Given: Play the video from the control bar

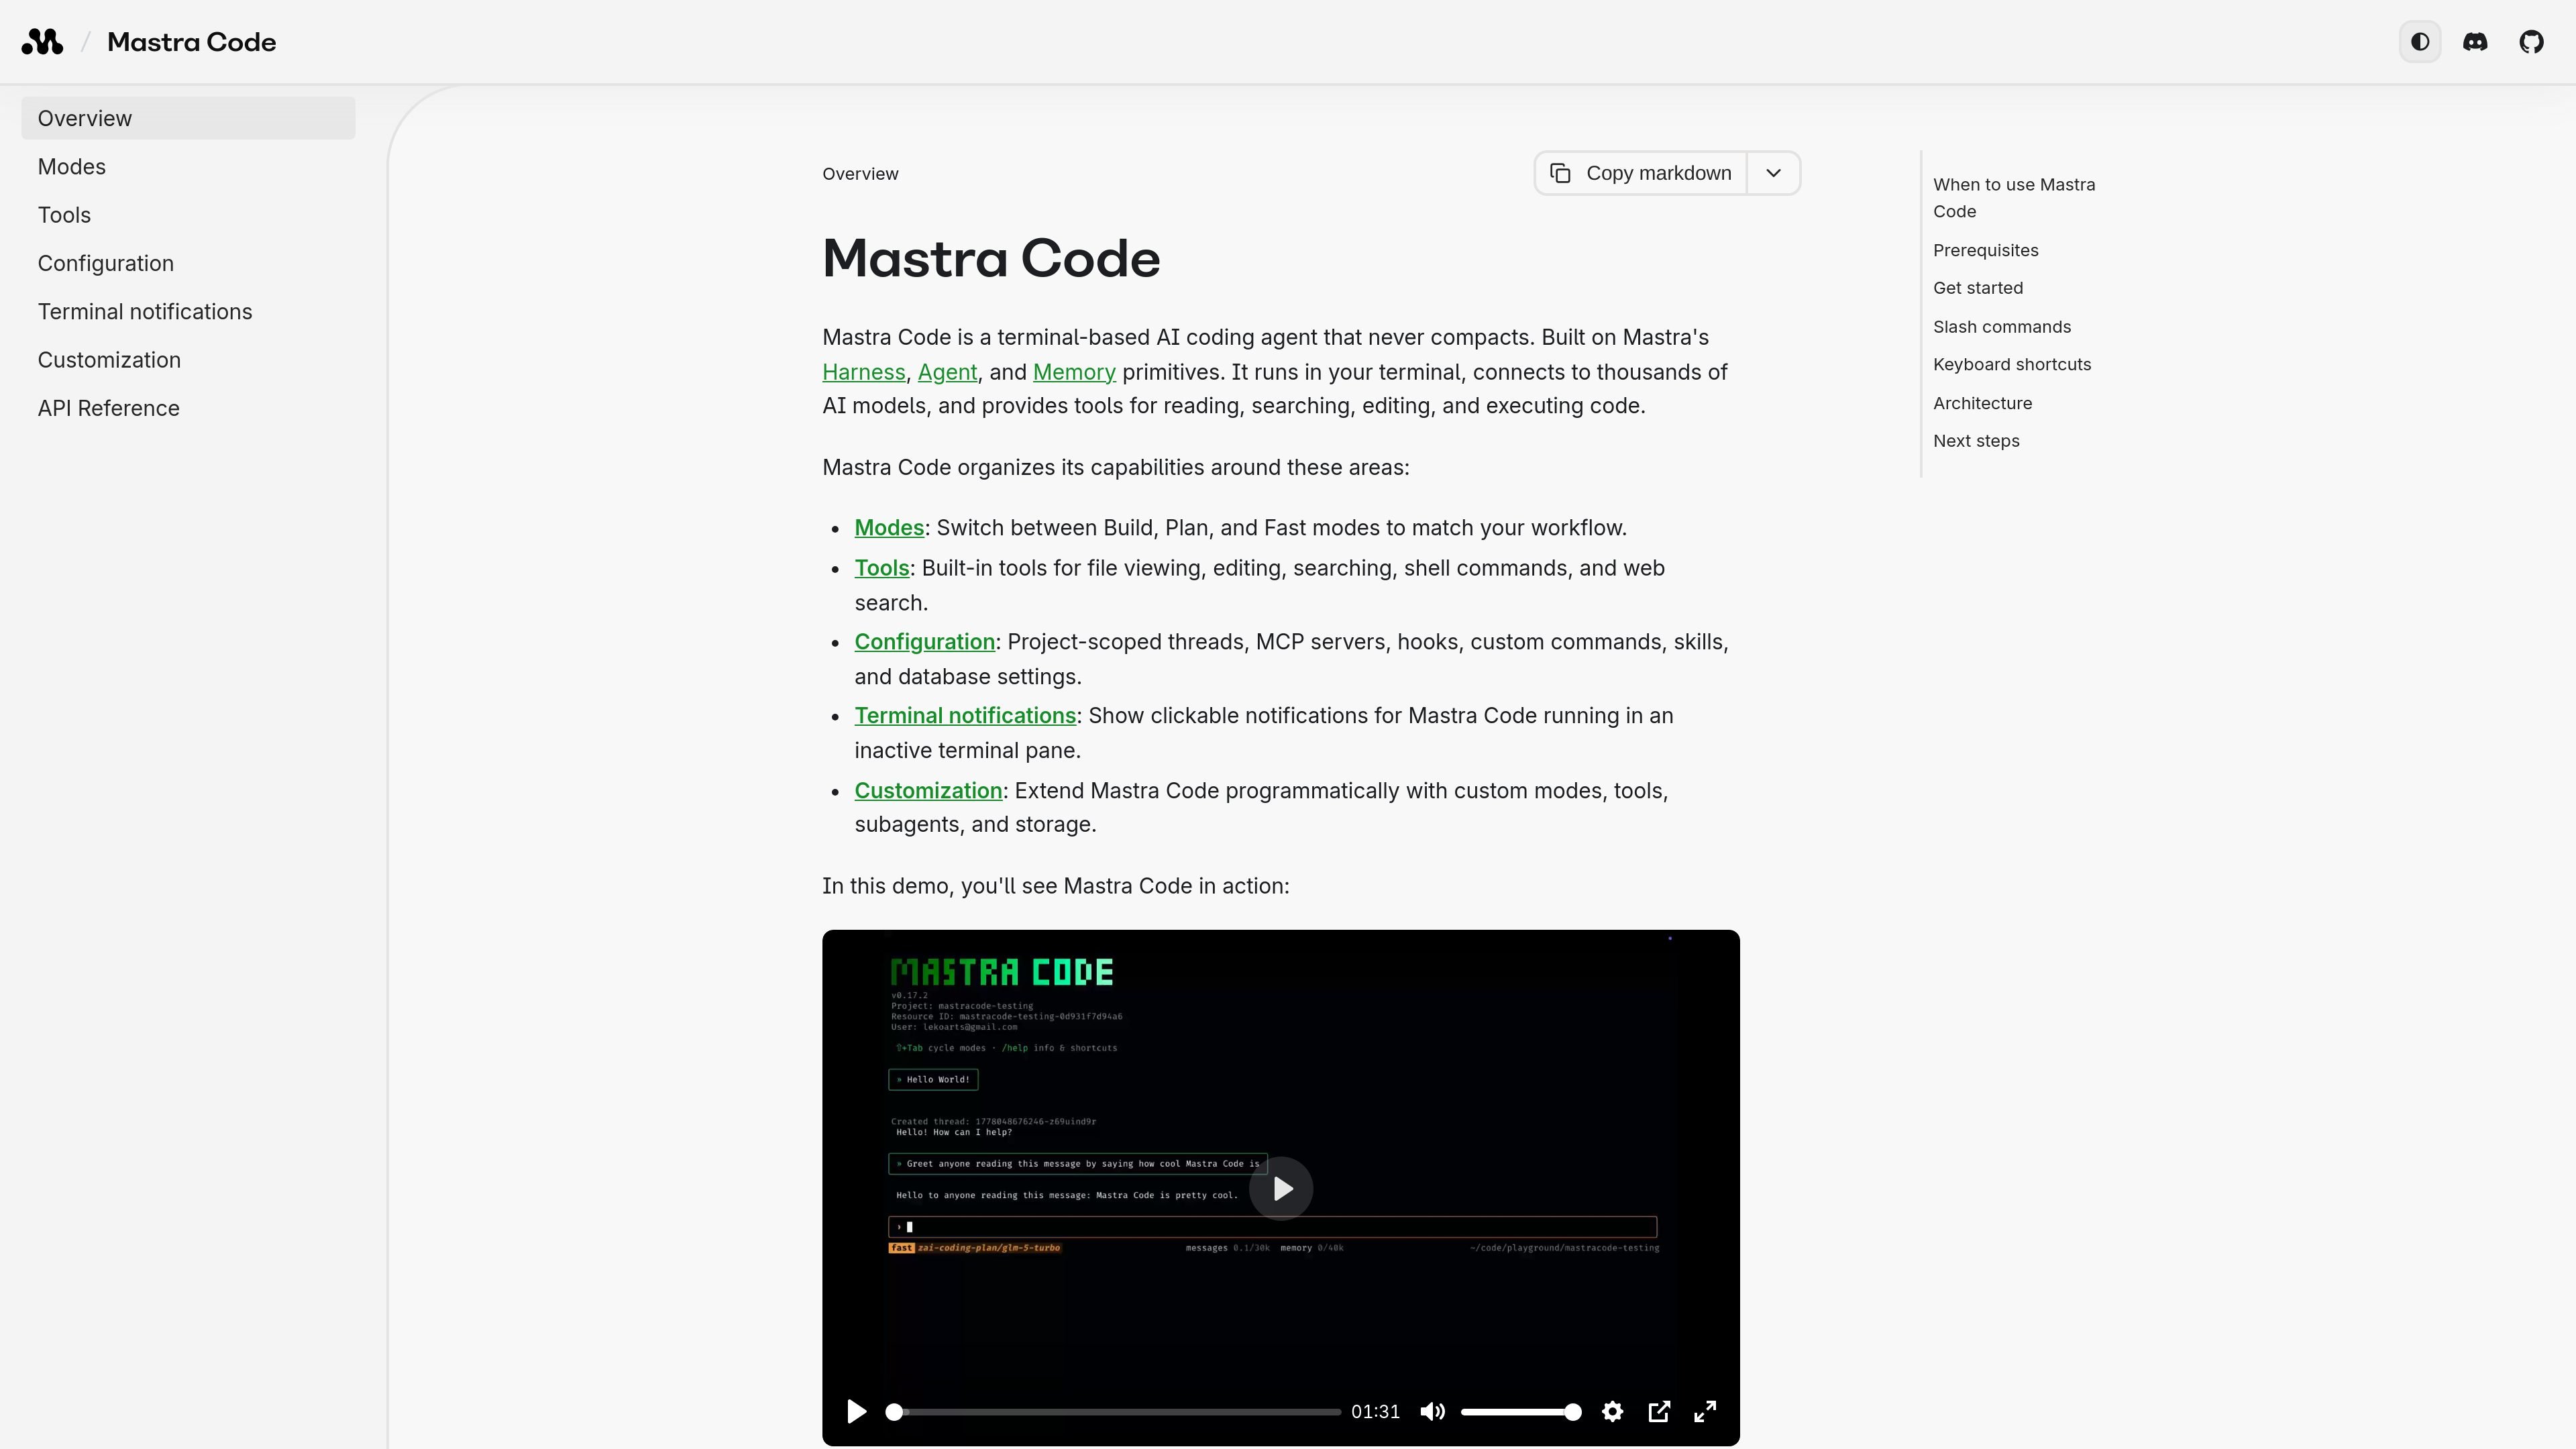Looking at the screenshot, I should [x=856, y=1411].
